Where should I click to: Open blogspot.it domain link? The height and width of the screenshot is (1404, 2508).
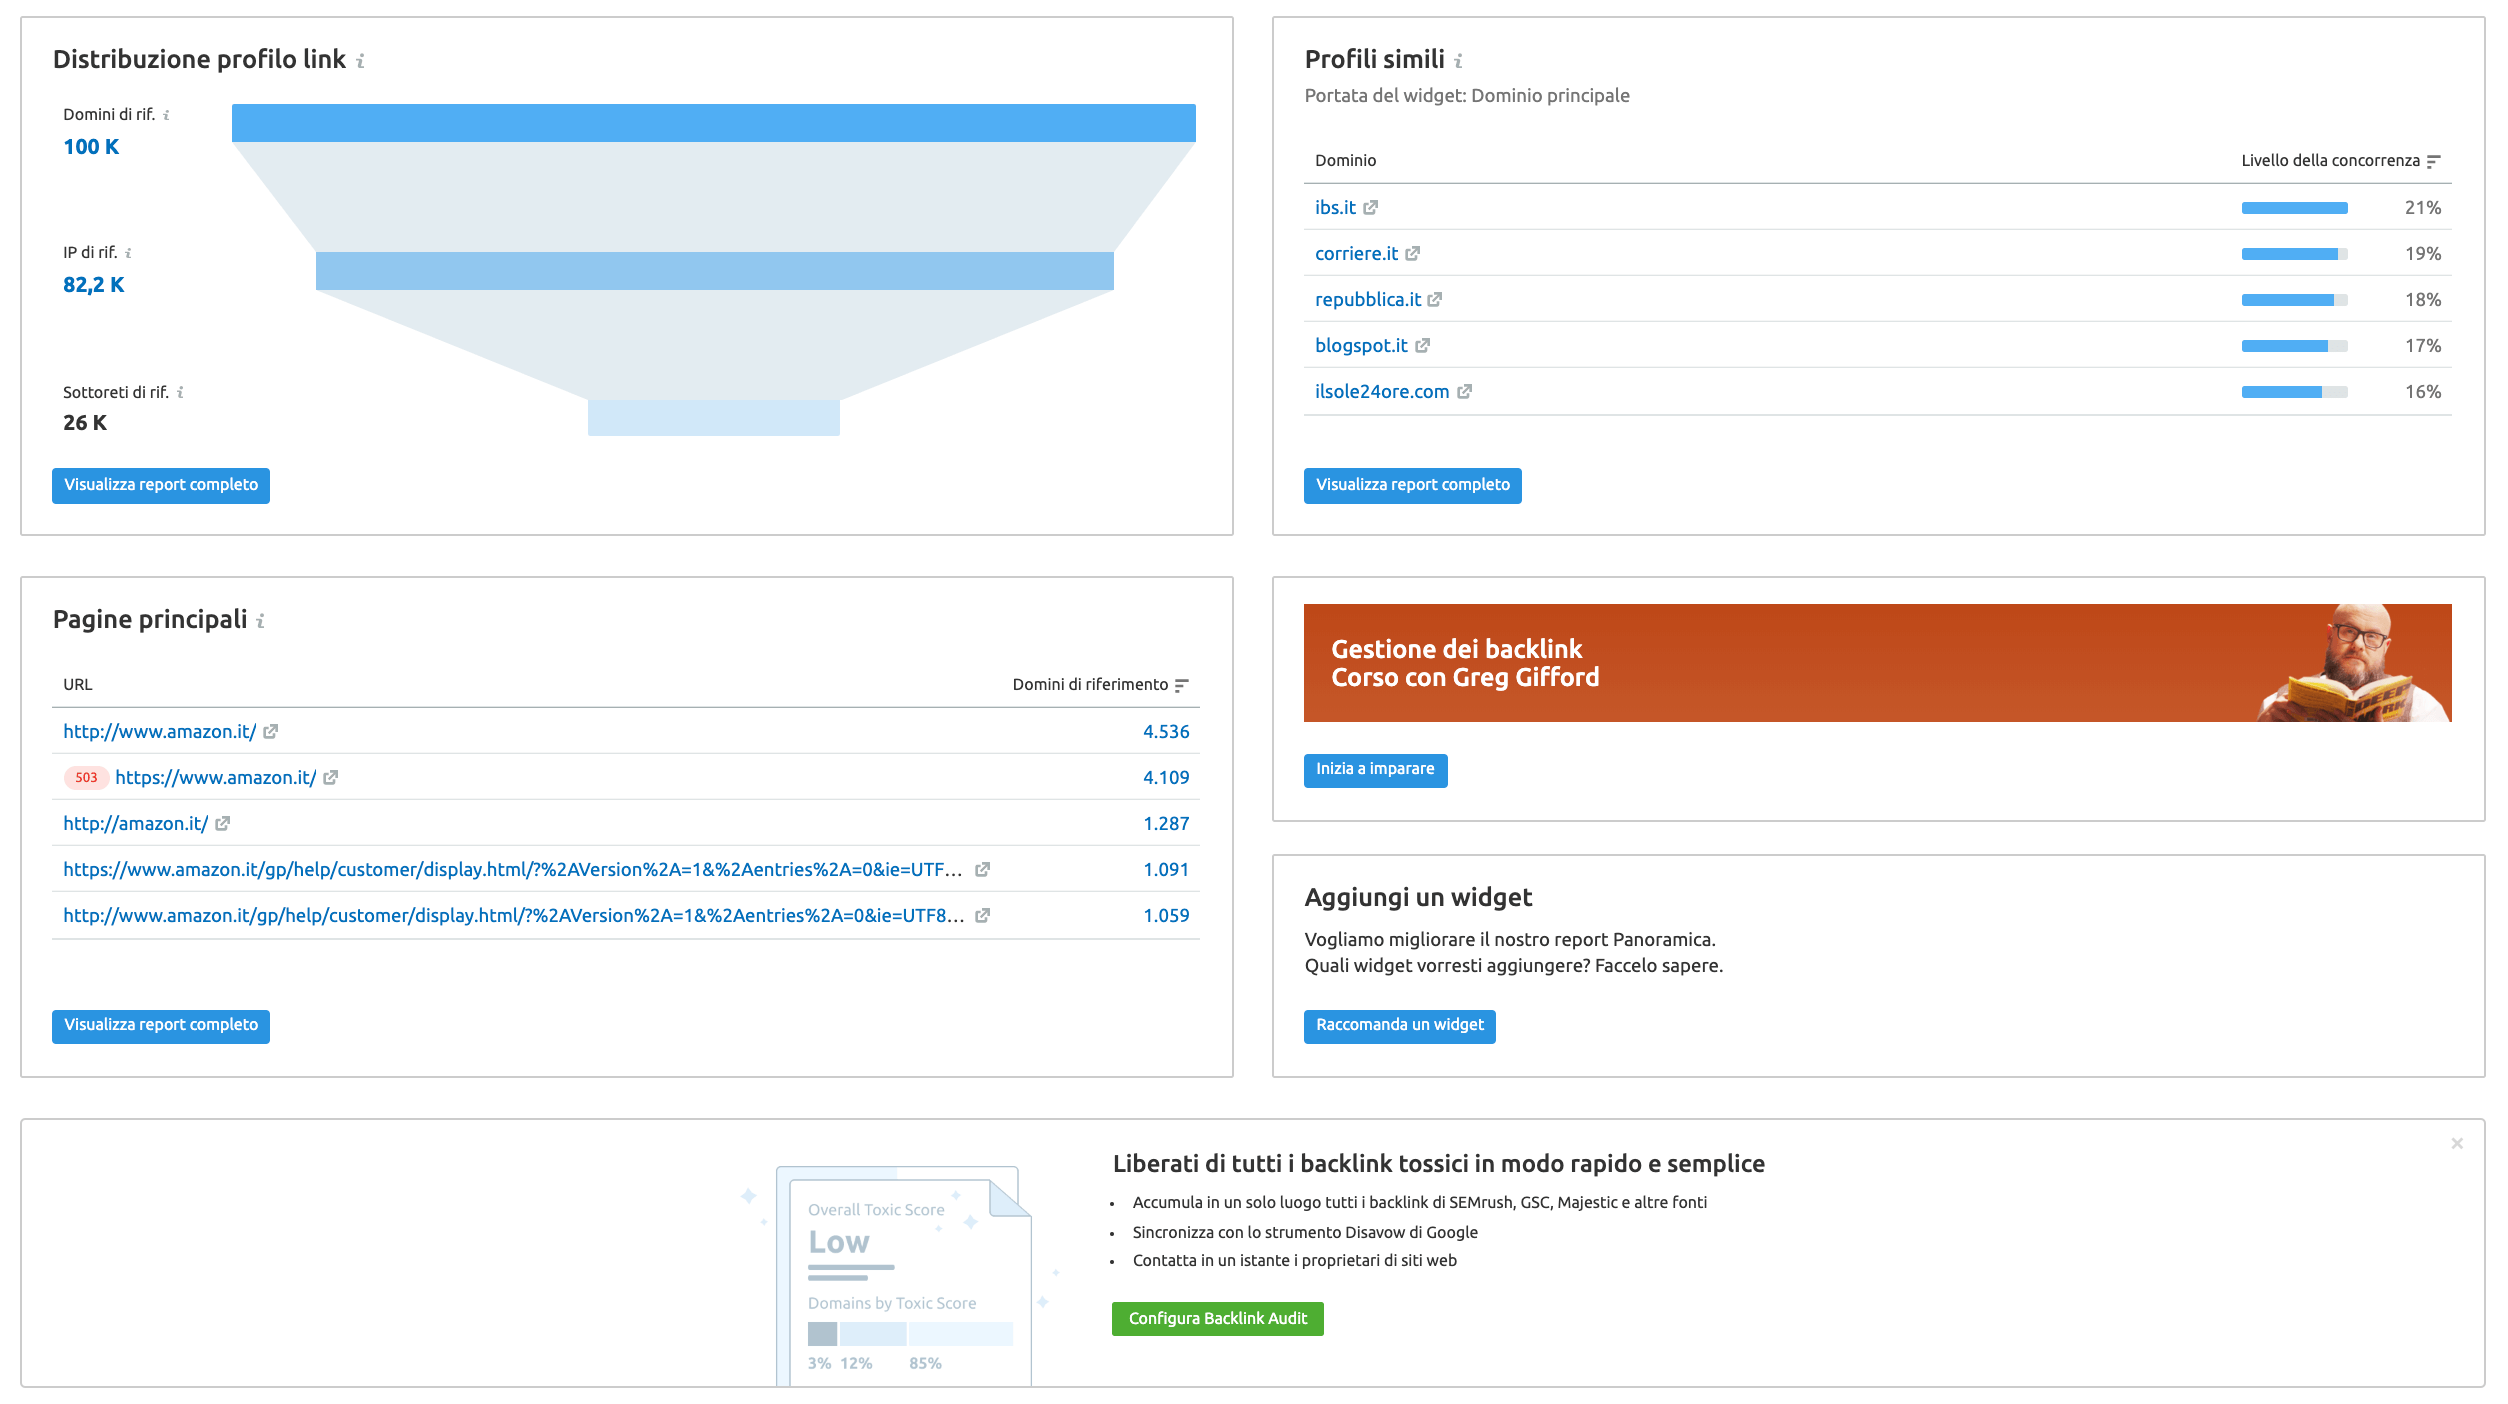tap(1361, 346)
